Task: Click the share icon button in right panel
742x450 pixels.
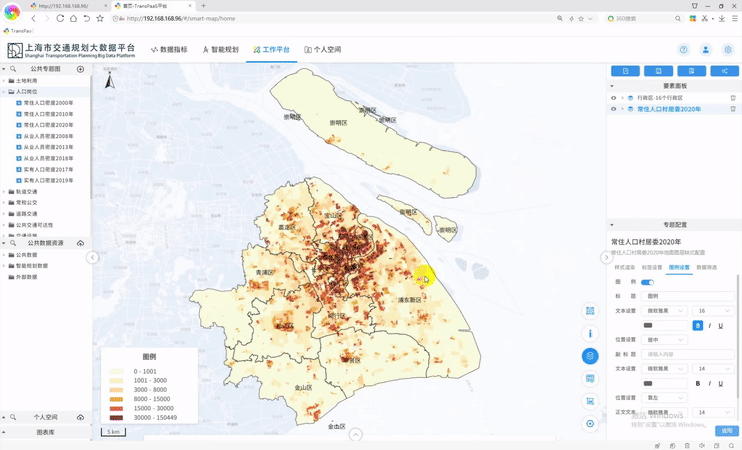Action: click(x=724, y=71)
